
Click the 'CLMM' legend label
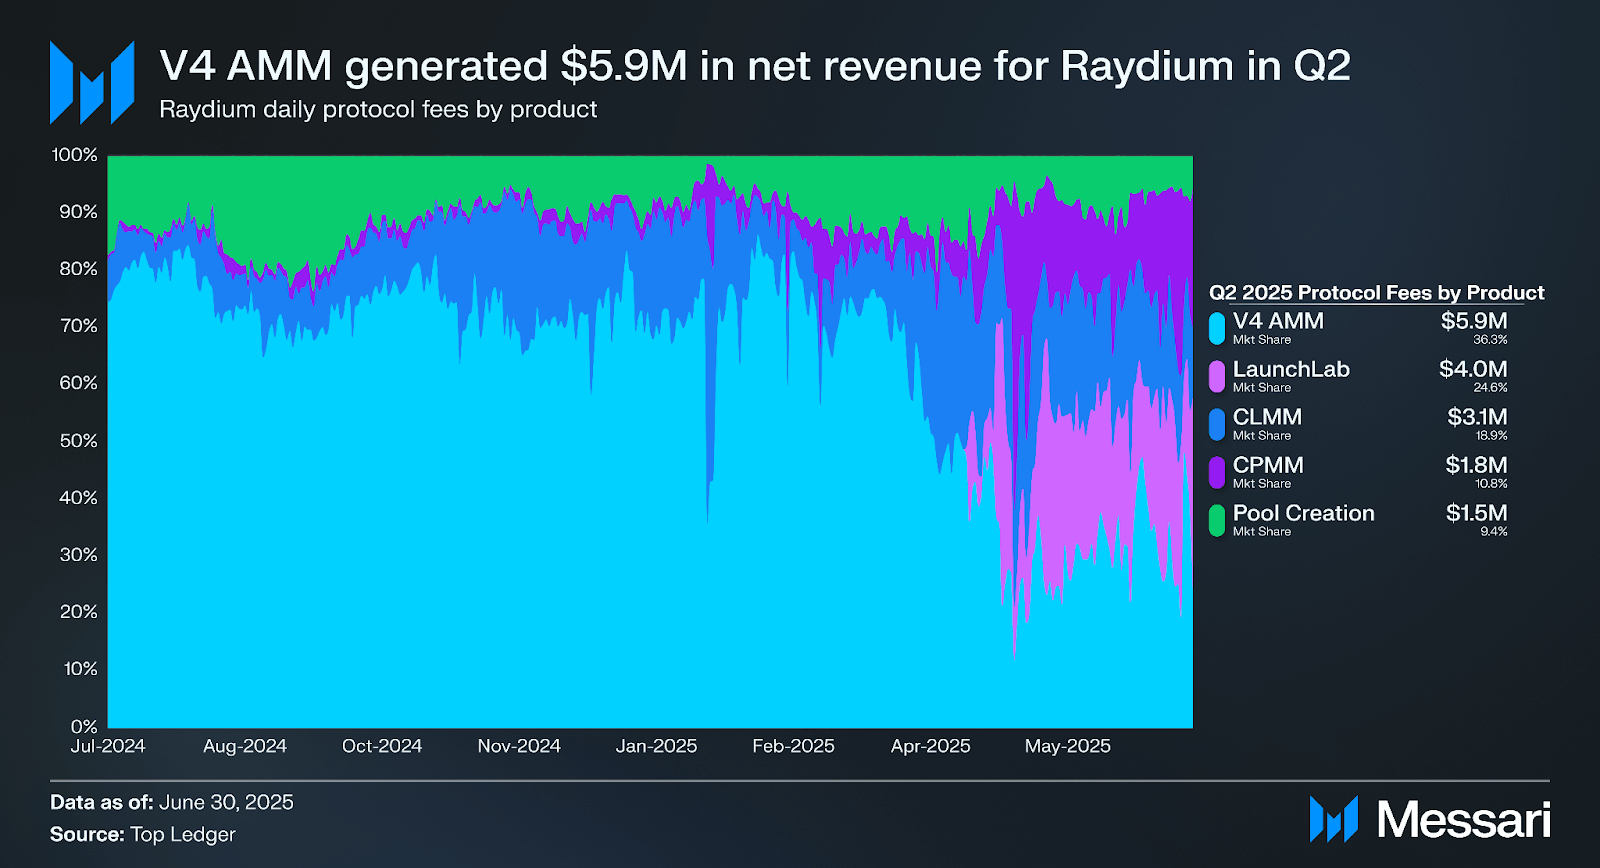click(x=1267, y=417)
